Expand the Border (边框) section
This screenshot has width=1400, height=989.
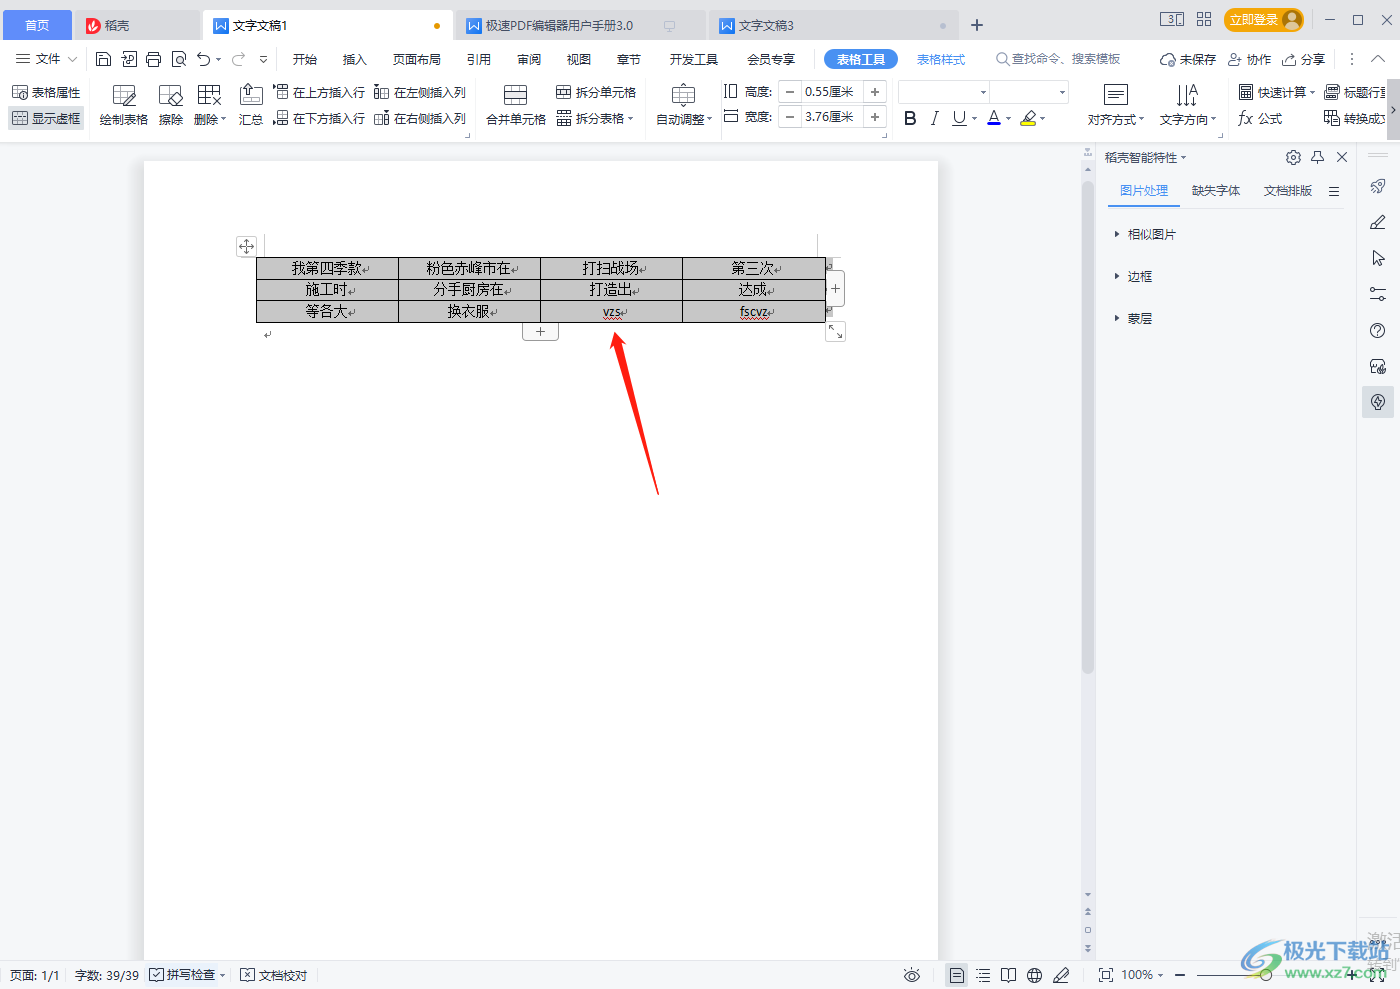tap(1133, 276)
